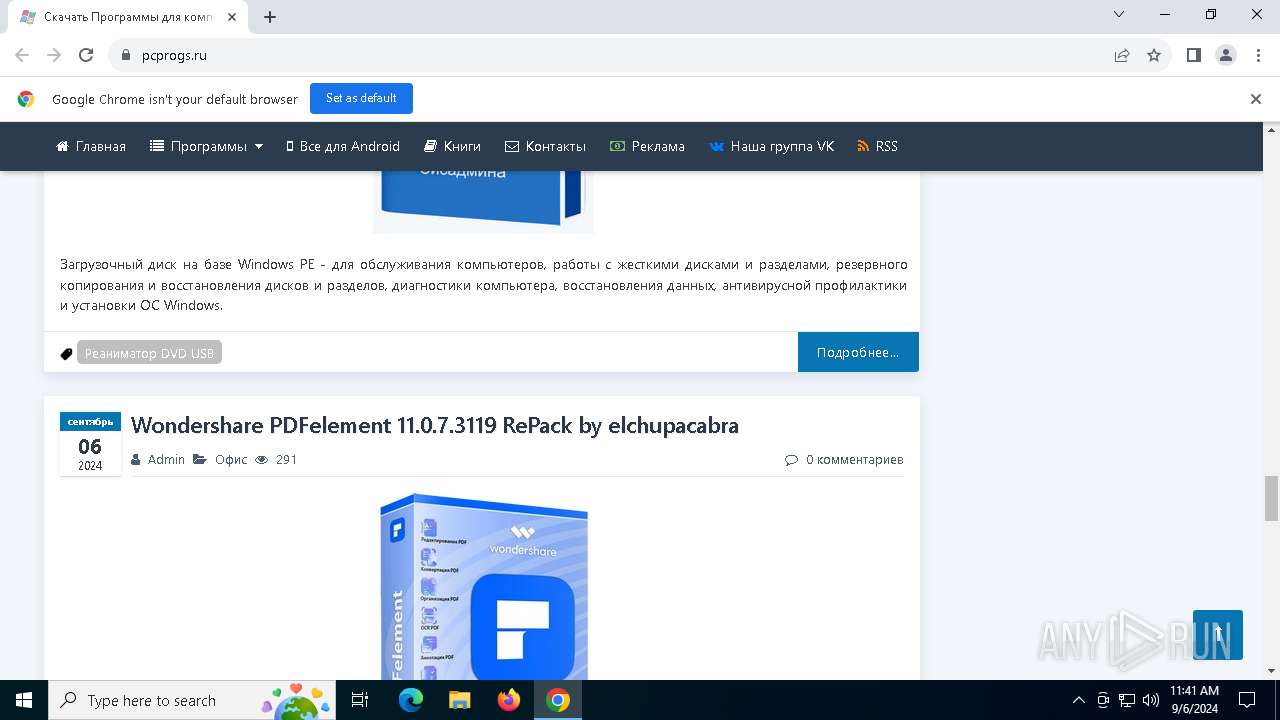Reload the page with the refresh icon
This screenshot has height=720, width=1280.
pos(86,55)
